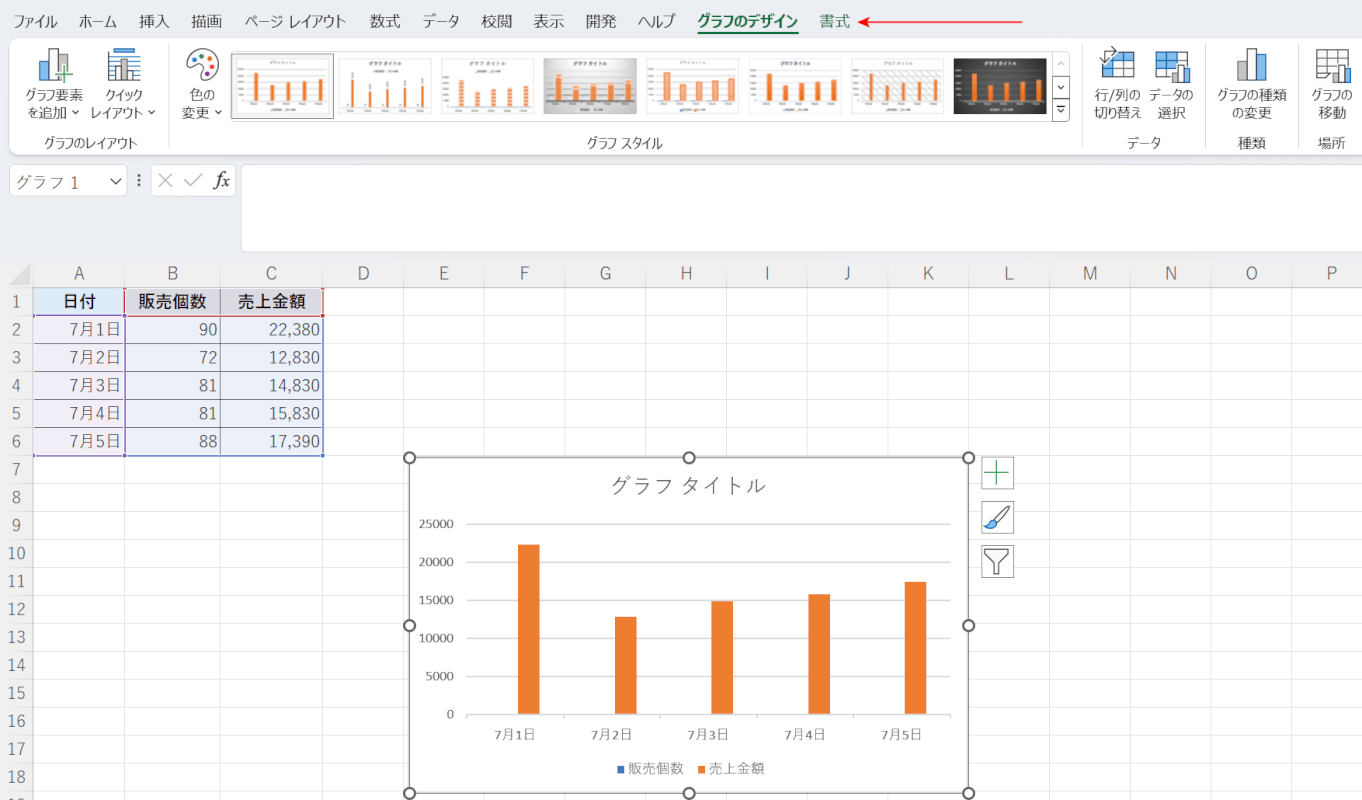Screen dimensions: 1362x800
Task: Click the chart styles gallery up arrow
Action: tap(1061, 64)
